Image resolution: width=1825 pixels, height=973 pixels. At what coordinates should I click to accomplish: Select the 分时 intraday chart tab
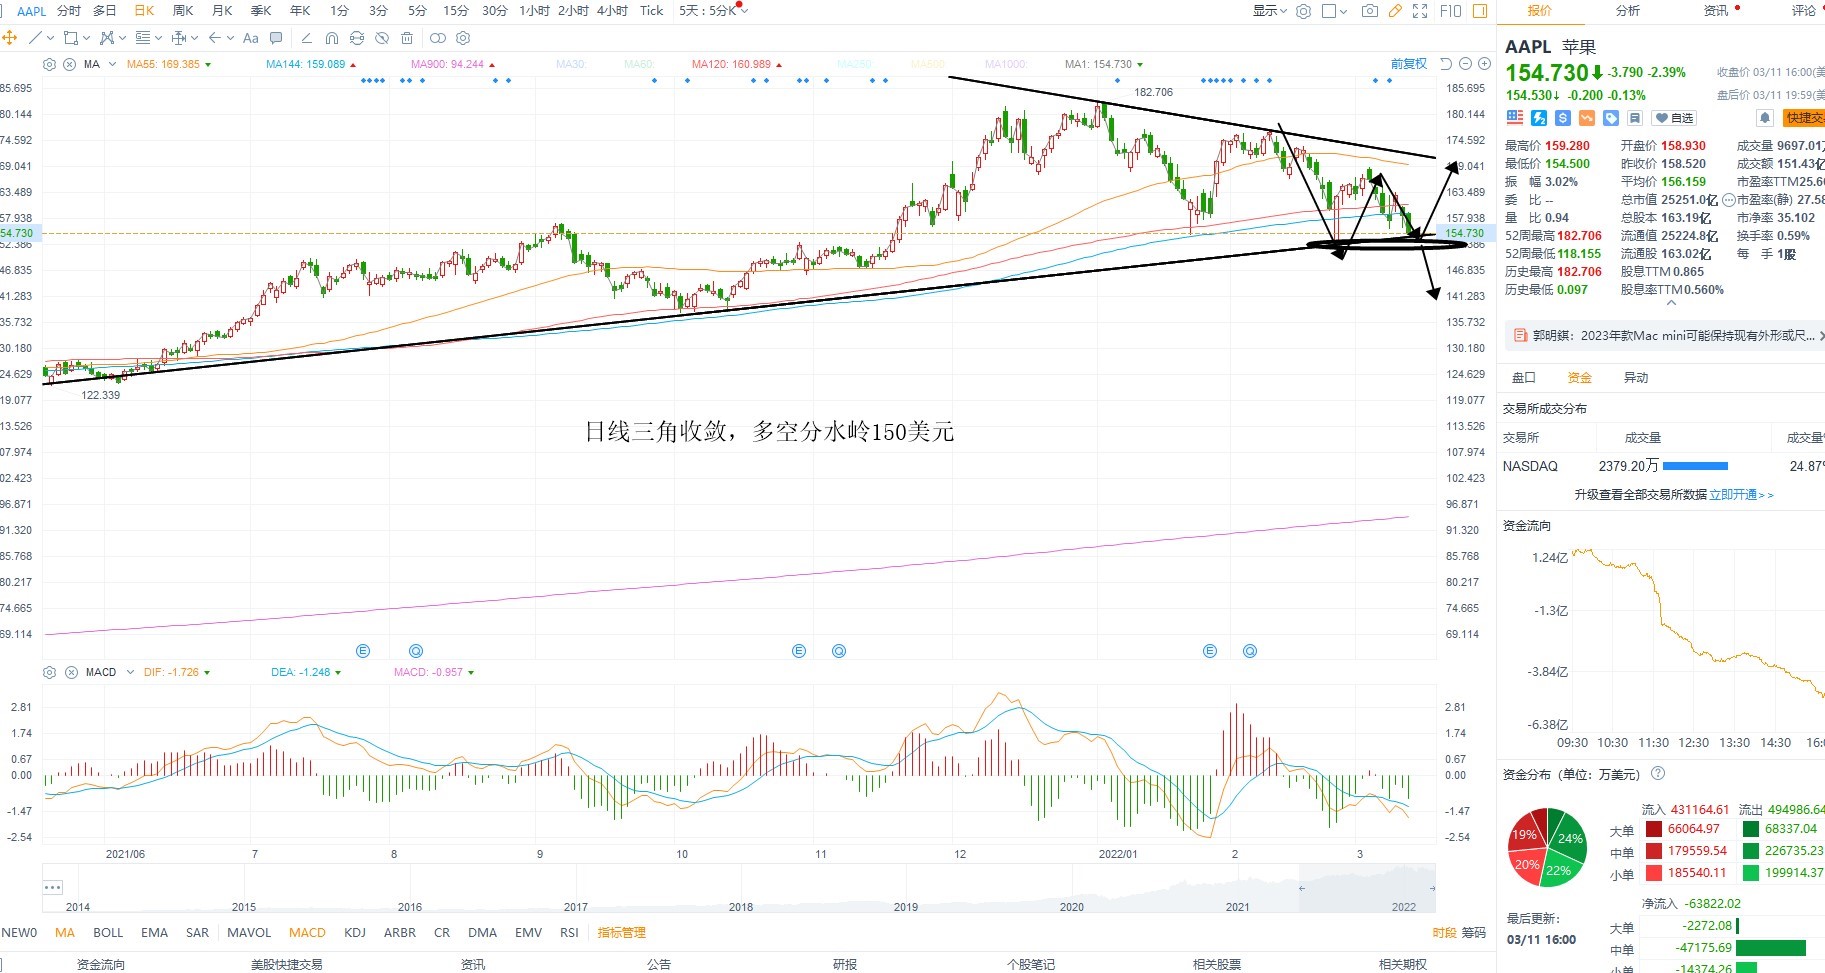69,11
